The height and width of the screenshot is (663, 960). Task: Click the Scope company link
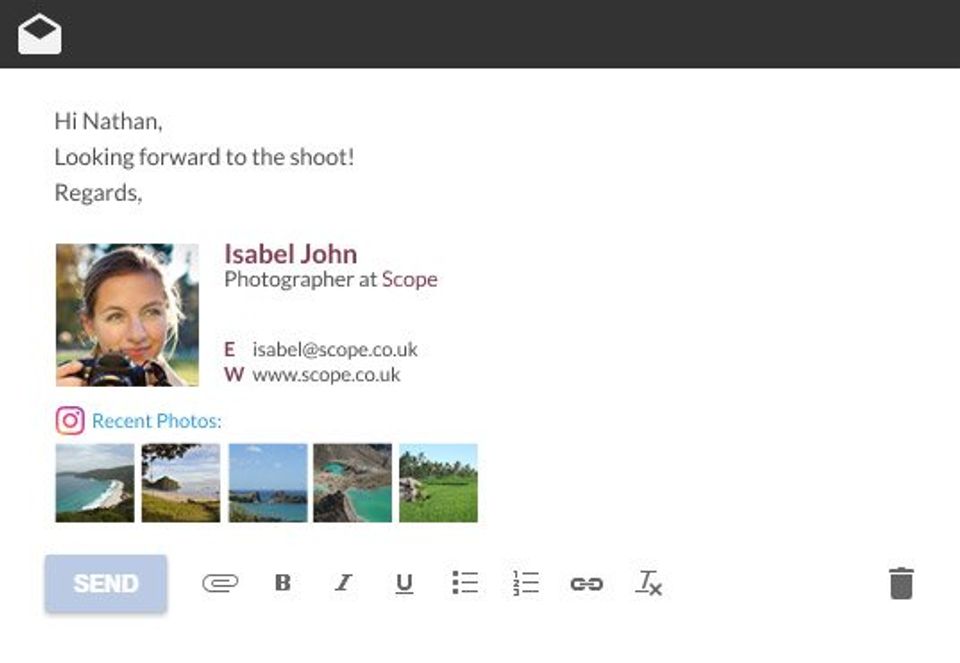click(x=410, y=280)
